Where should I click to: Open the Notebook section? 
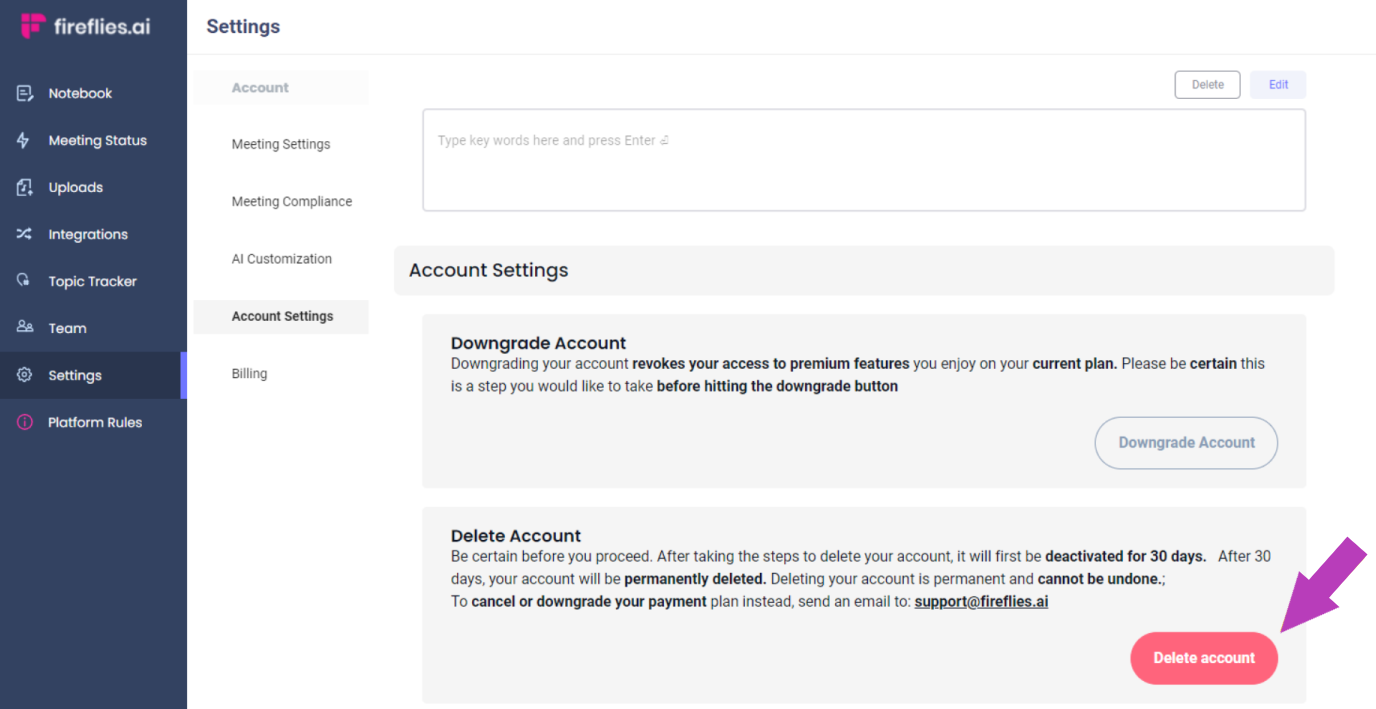80,92
